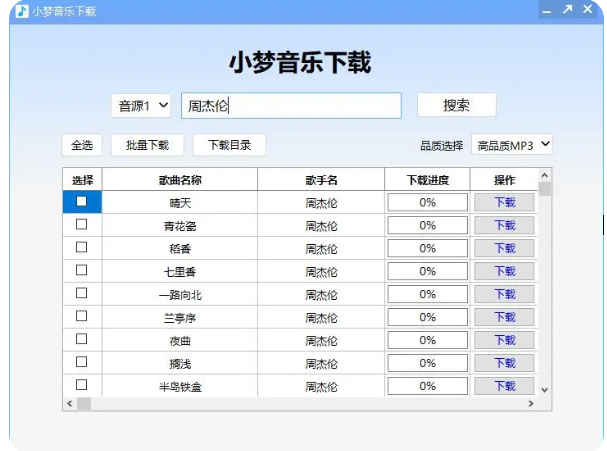607x451 pixels.
Task: Click the 0% progress bar for 青花瓷
Action: pyautogui.click(x=427, y=225)
